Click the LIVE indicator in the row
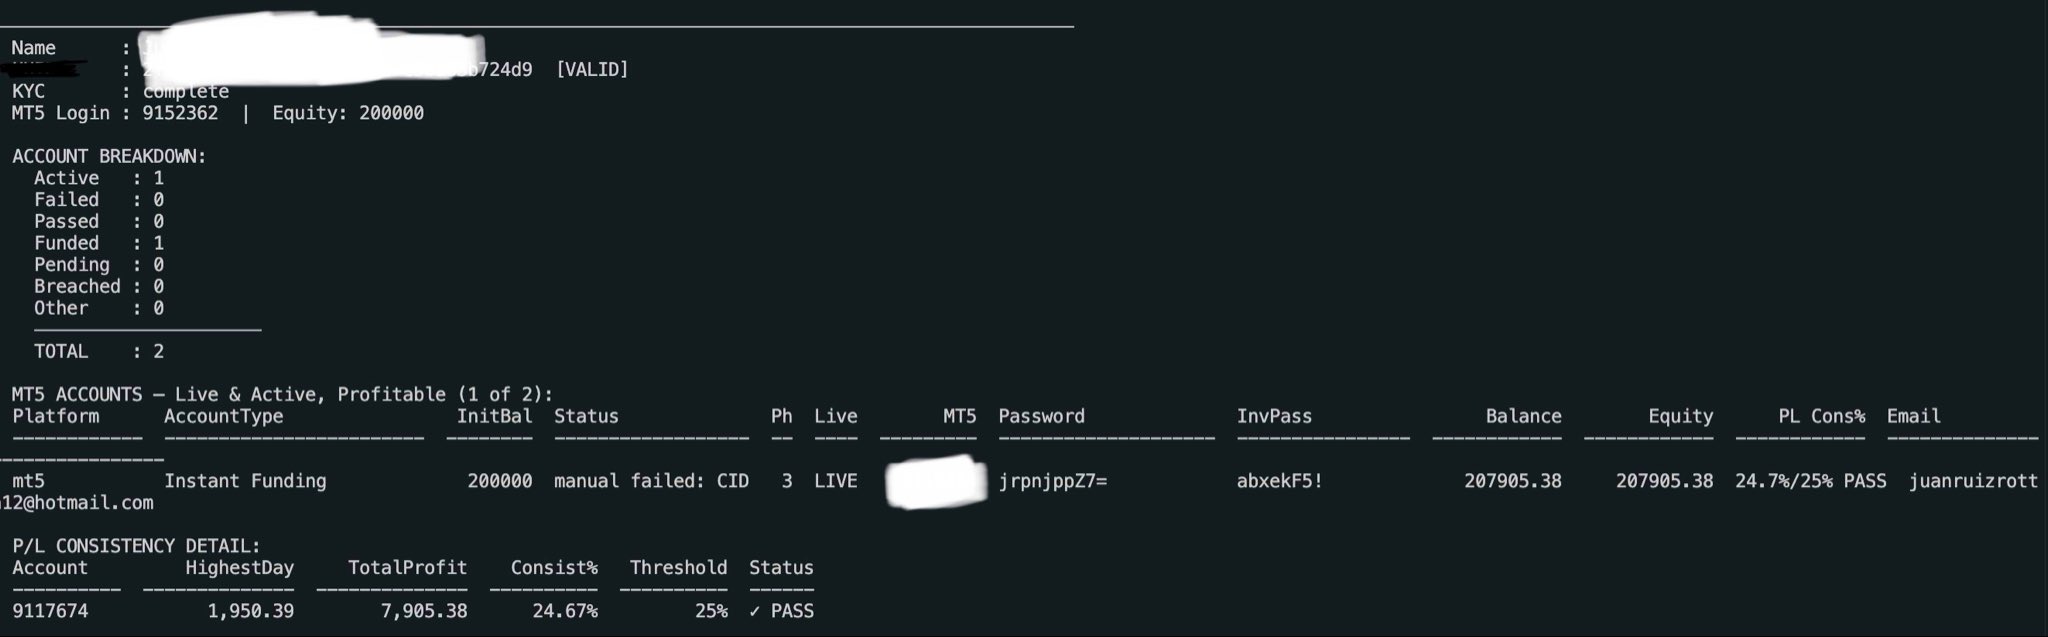This screenshot has height=637, width=2048. pos(835,481)
